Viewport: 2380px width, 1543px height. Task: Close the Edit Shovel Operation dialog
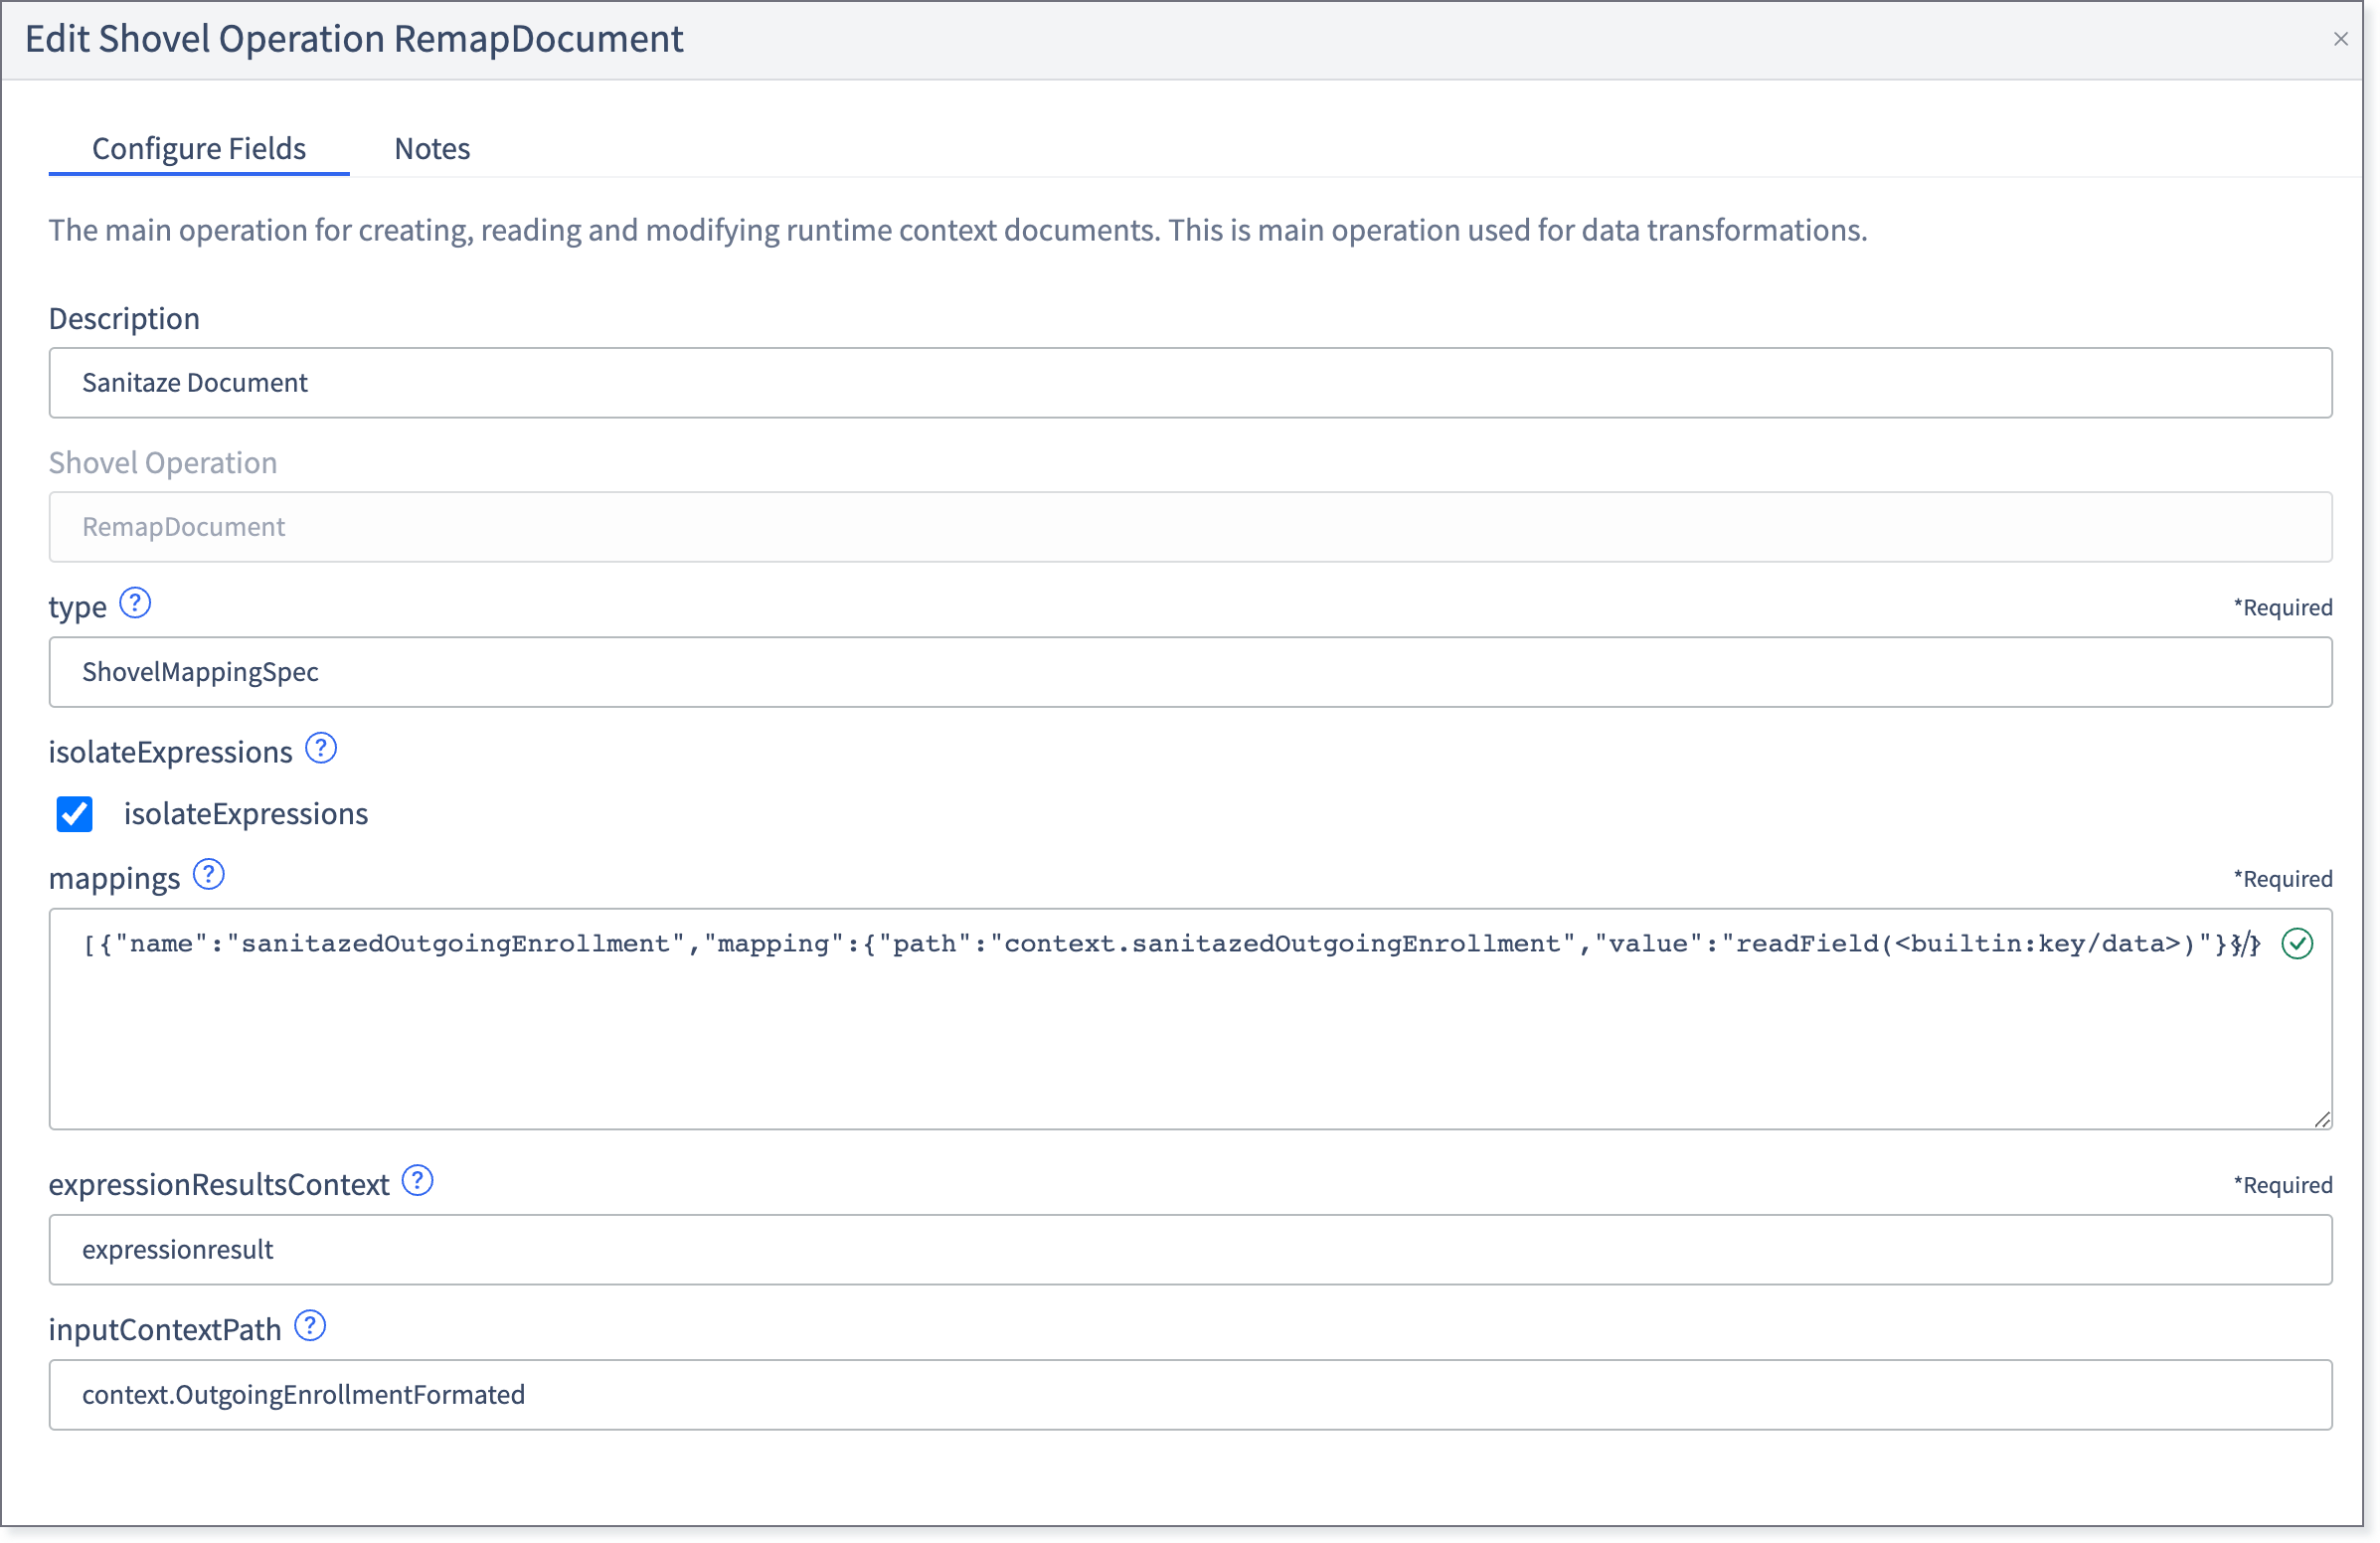click(x=2341, y=39)
